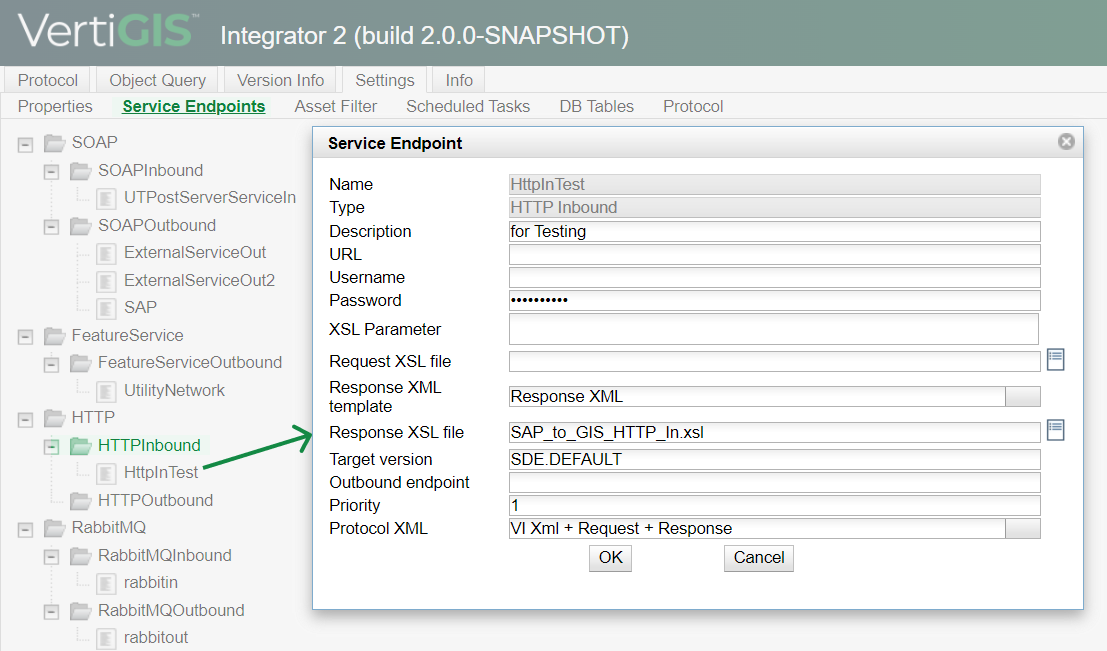Collapse the RabbitMQInbound tree node
This screenshot has width=1107, height=651.
(52, 556)
